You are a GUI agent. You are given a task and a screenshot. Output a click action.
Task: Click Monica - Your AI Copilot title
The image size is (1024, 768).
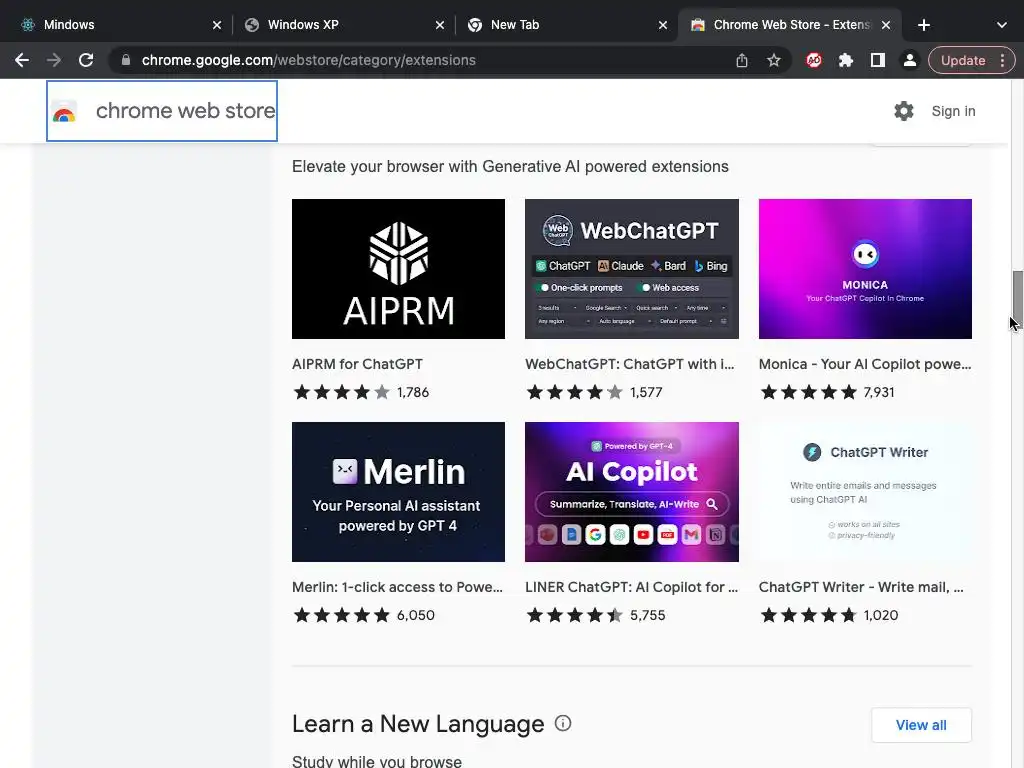[x=865, y=364]
